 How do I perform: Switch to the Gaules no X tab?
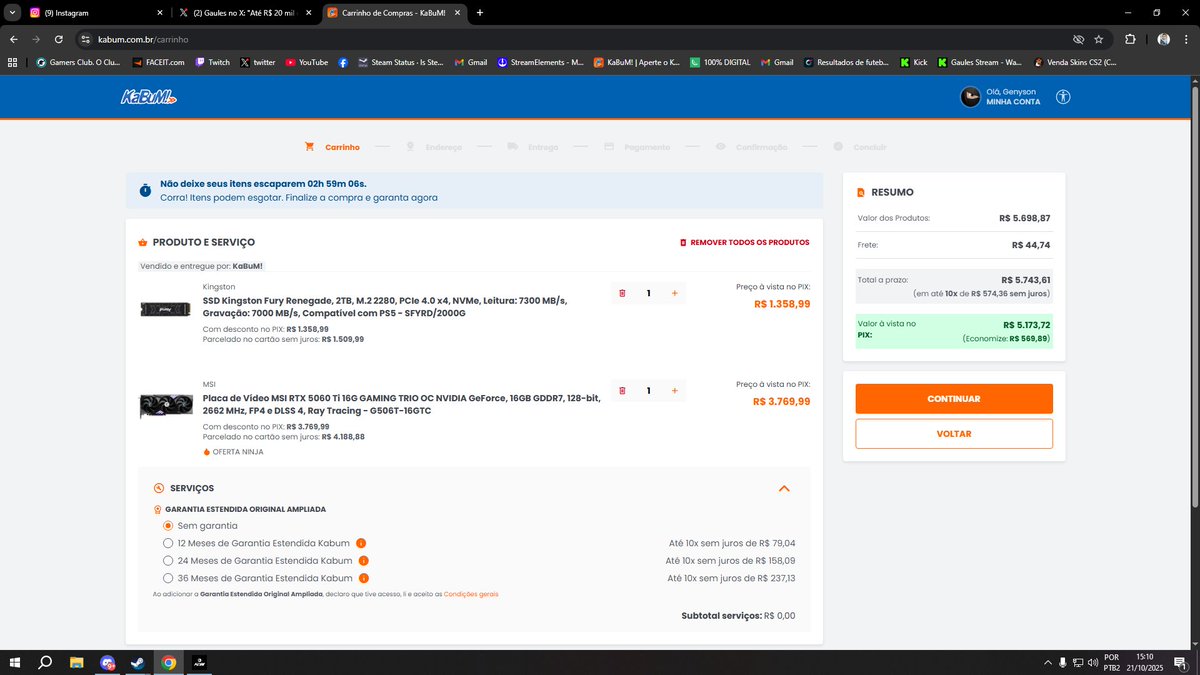click(x=245, y=13)
